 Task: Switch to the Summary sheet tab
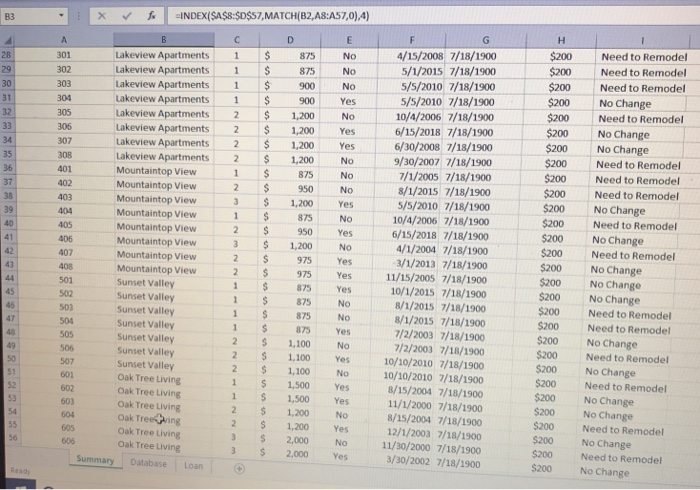pyautogui.click(x=95, y=460)
